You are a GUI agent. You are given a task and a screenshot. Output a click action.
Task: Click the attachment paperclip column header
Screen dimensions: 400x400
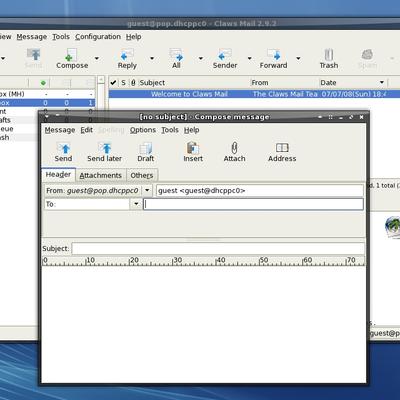click(x=133, y=82)
